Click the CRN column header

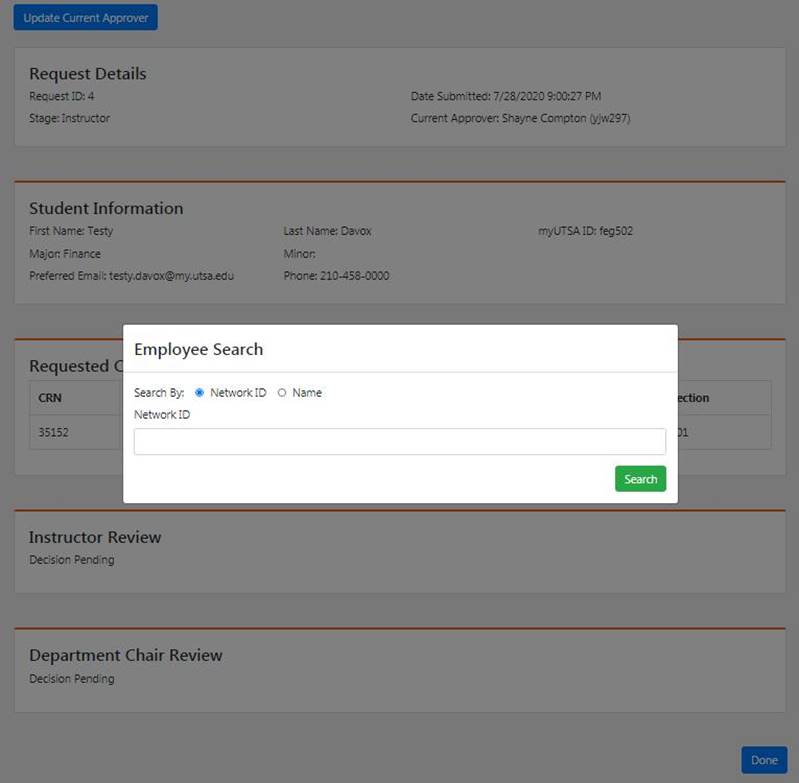click(x=50, y=398)
